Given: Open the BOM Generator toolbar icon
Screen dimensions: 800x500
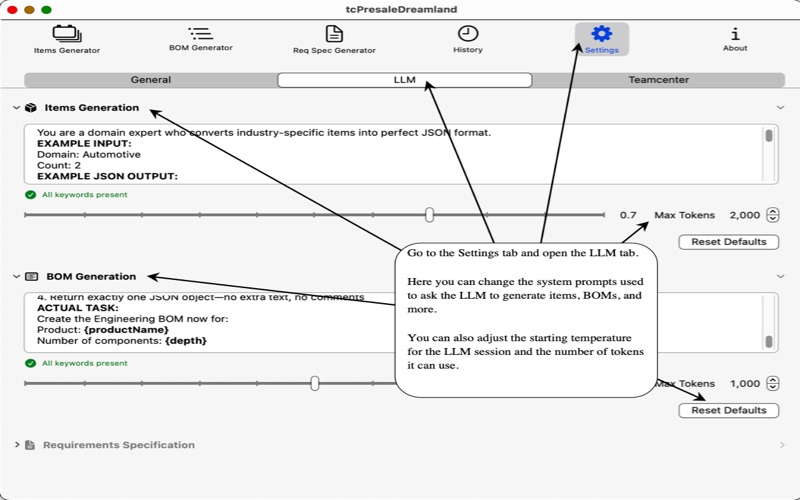Looking at the screenshot, I should [201, 34].
